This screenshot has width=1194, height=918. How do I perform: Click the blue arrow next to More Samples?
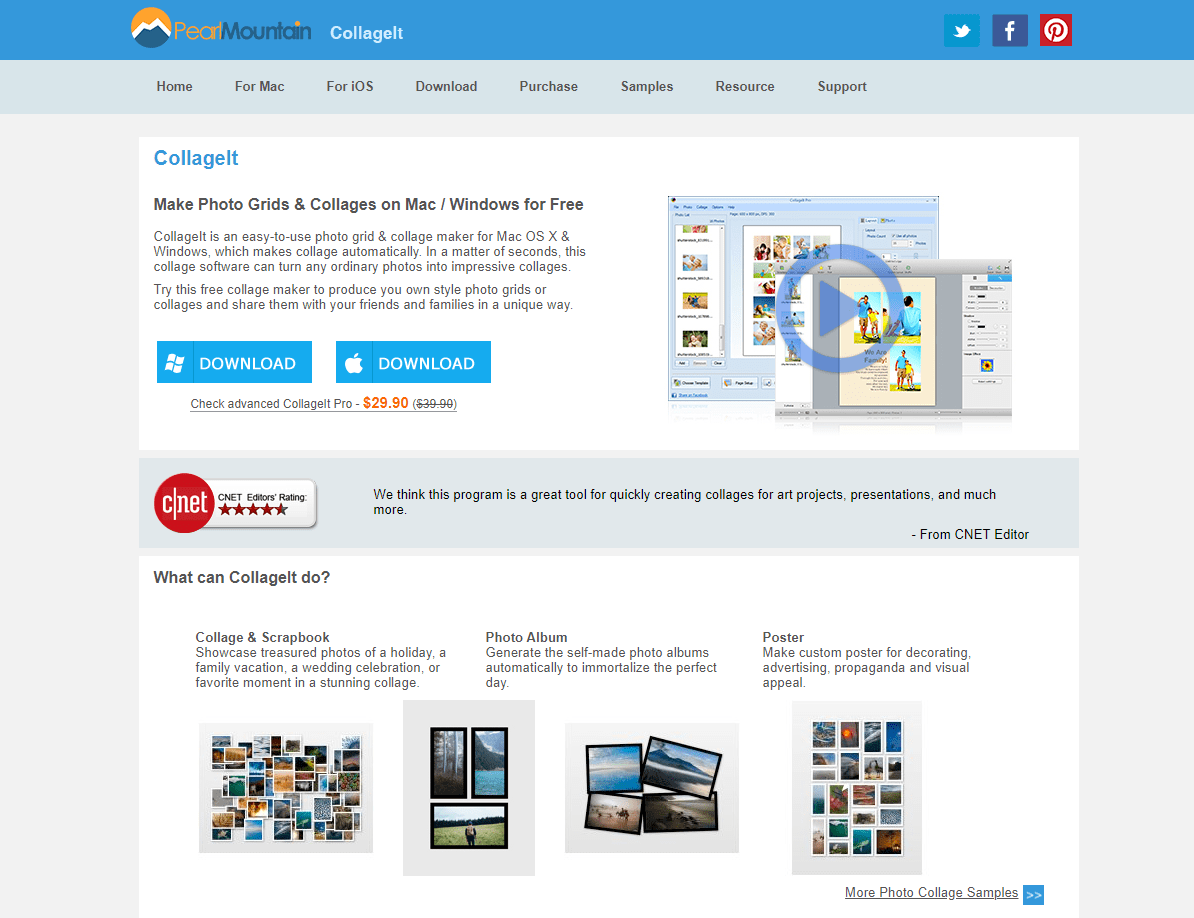click(1033, 894)
